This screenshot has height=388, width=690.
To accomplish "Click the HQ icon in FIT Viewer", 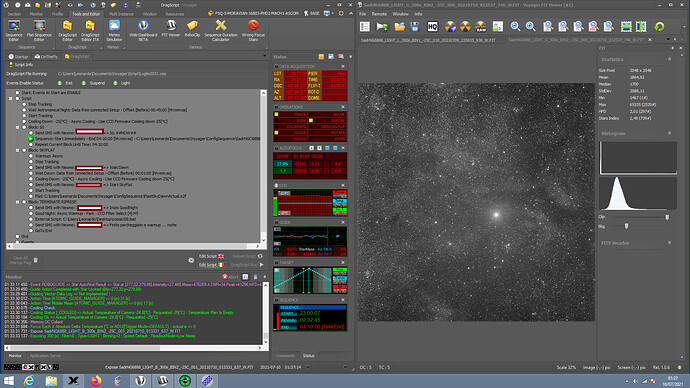I will [432, 27].
